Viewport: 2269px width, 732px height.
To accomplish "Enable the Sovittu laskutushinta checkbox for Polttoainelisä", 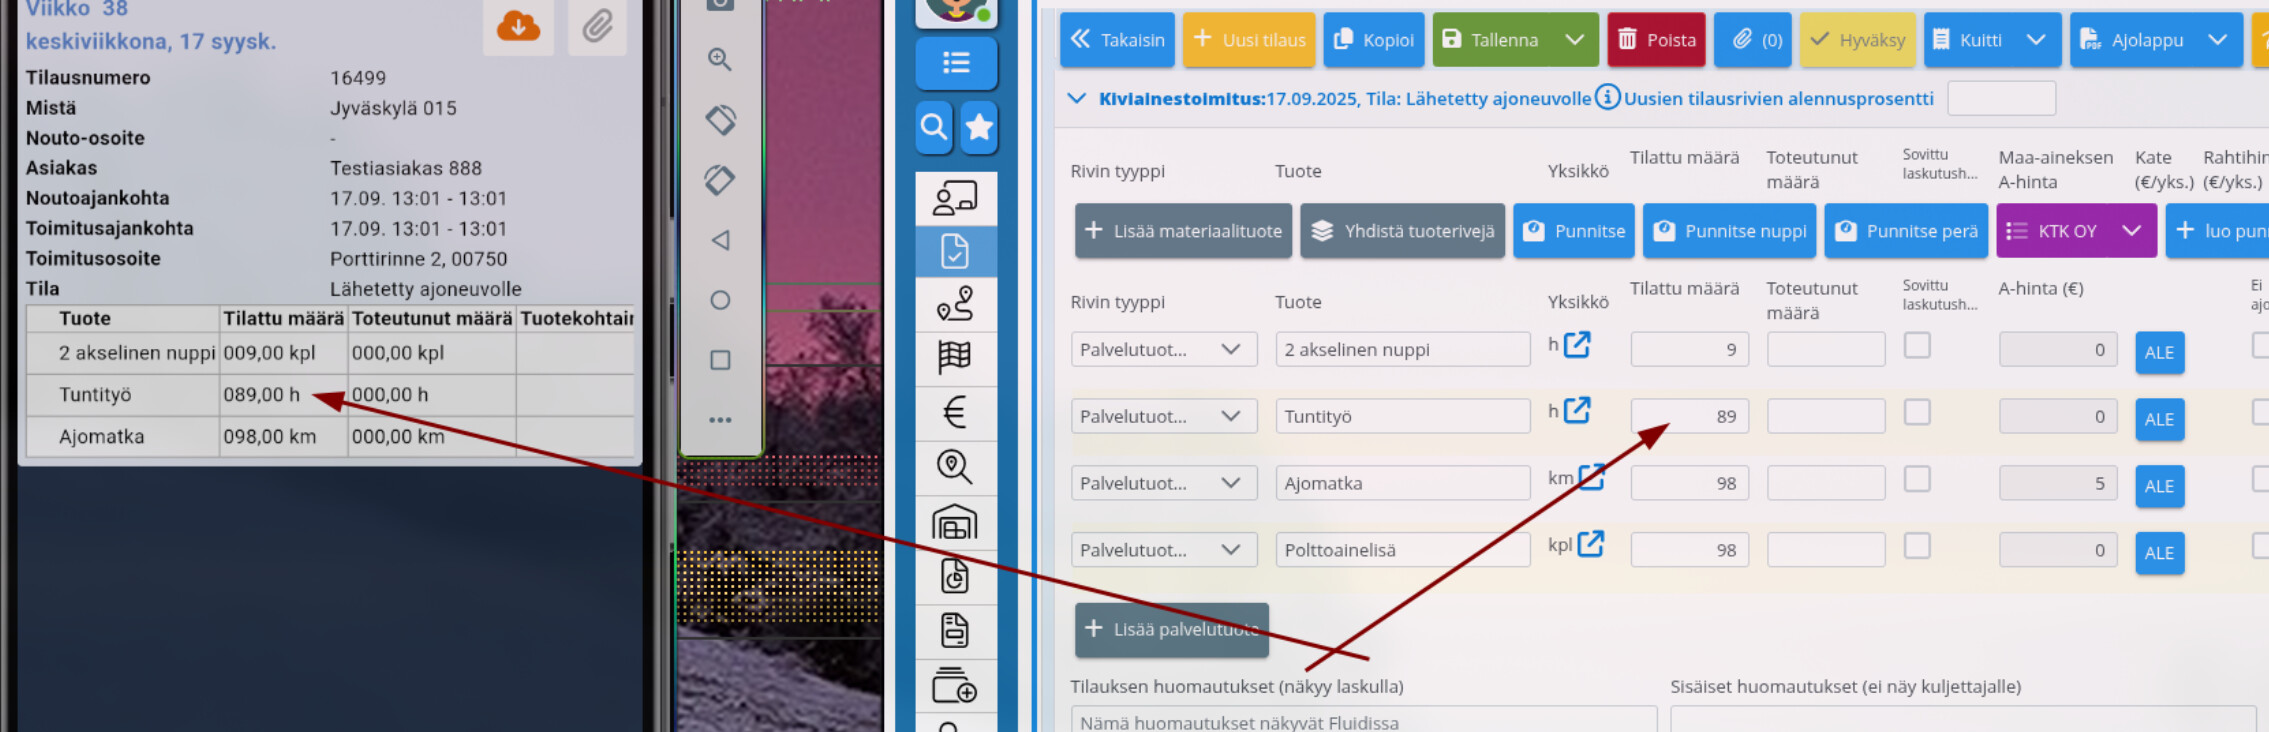I will pos(1916,547).
